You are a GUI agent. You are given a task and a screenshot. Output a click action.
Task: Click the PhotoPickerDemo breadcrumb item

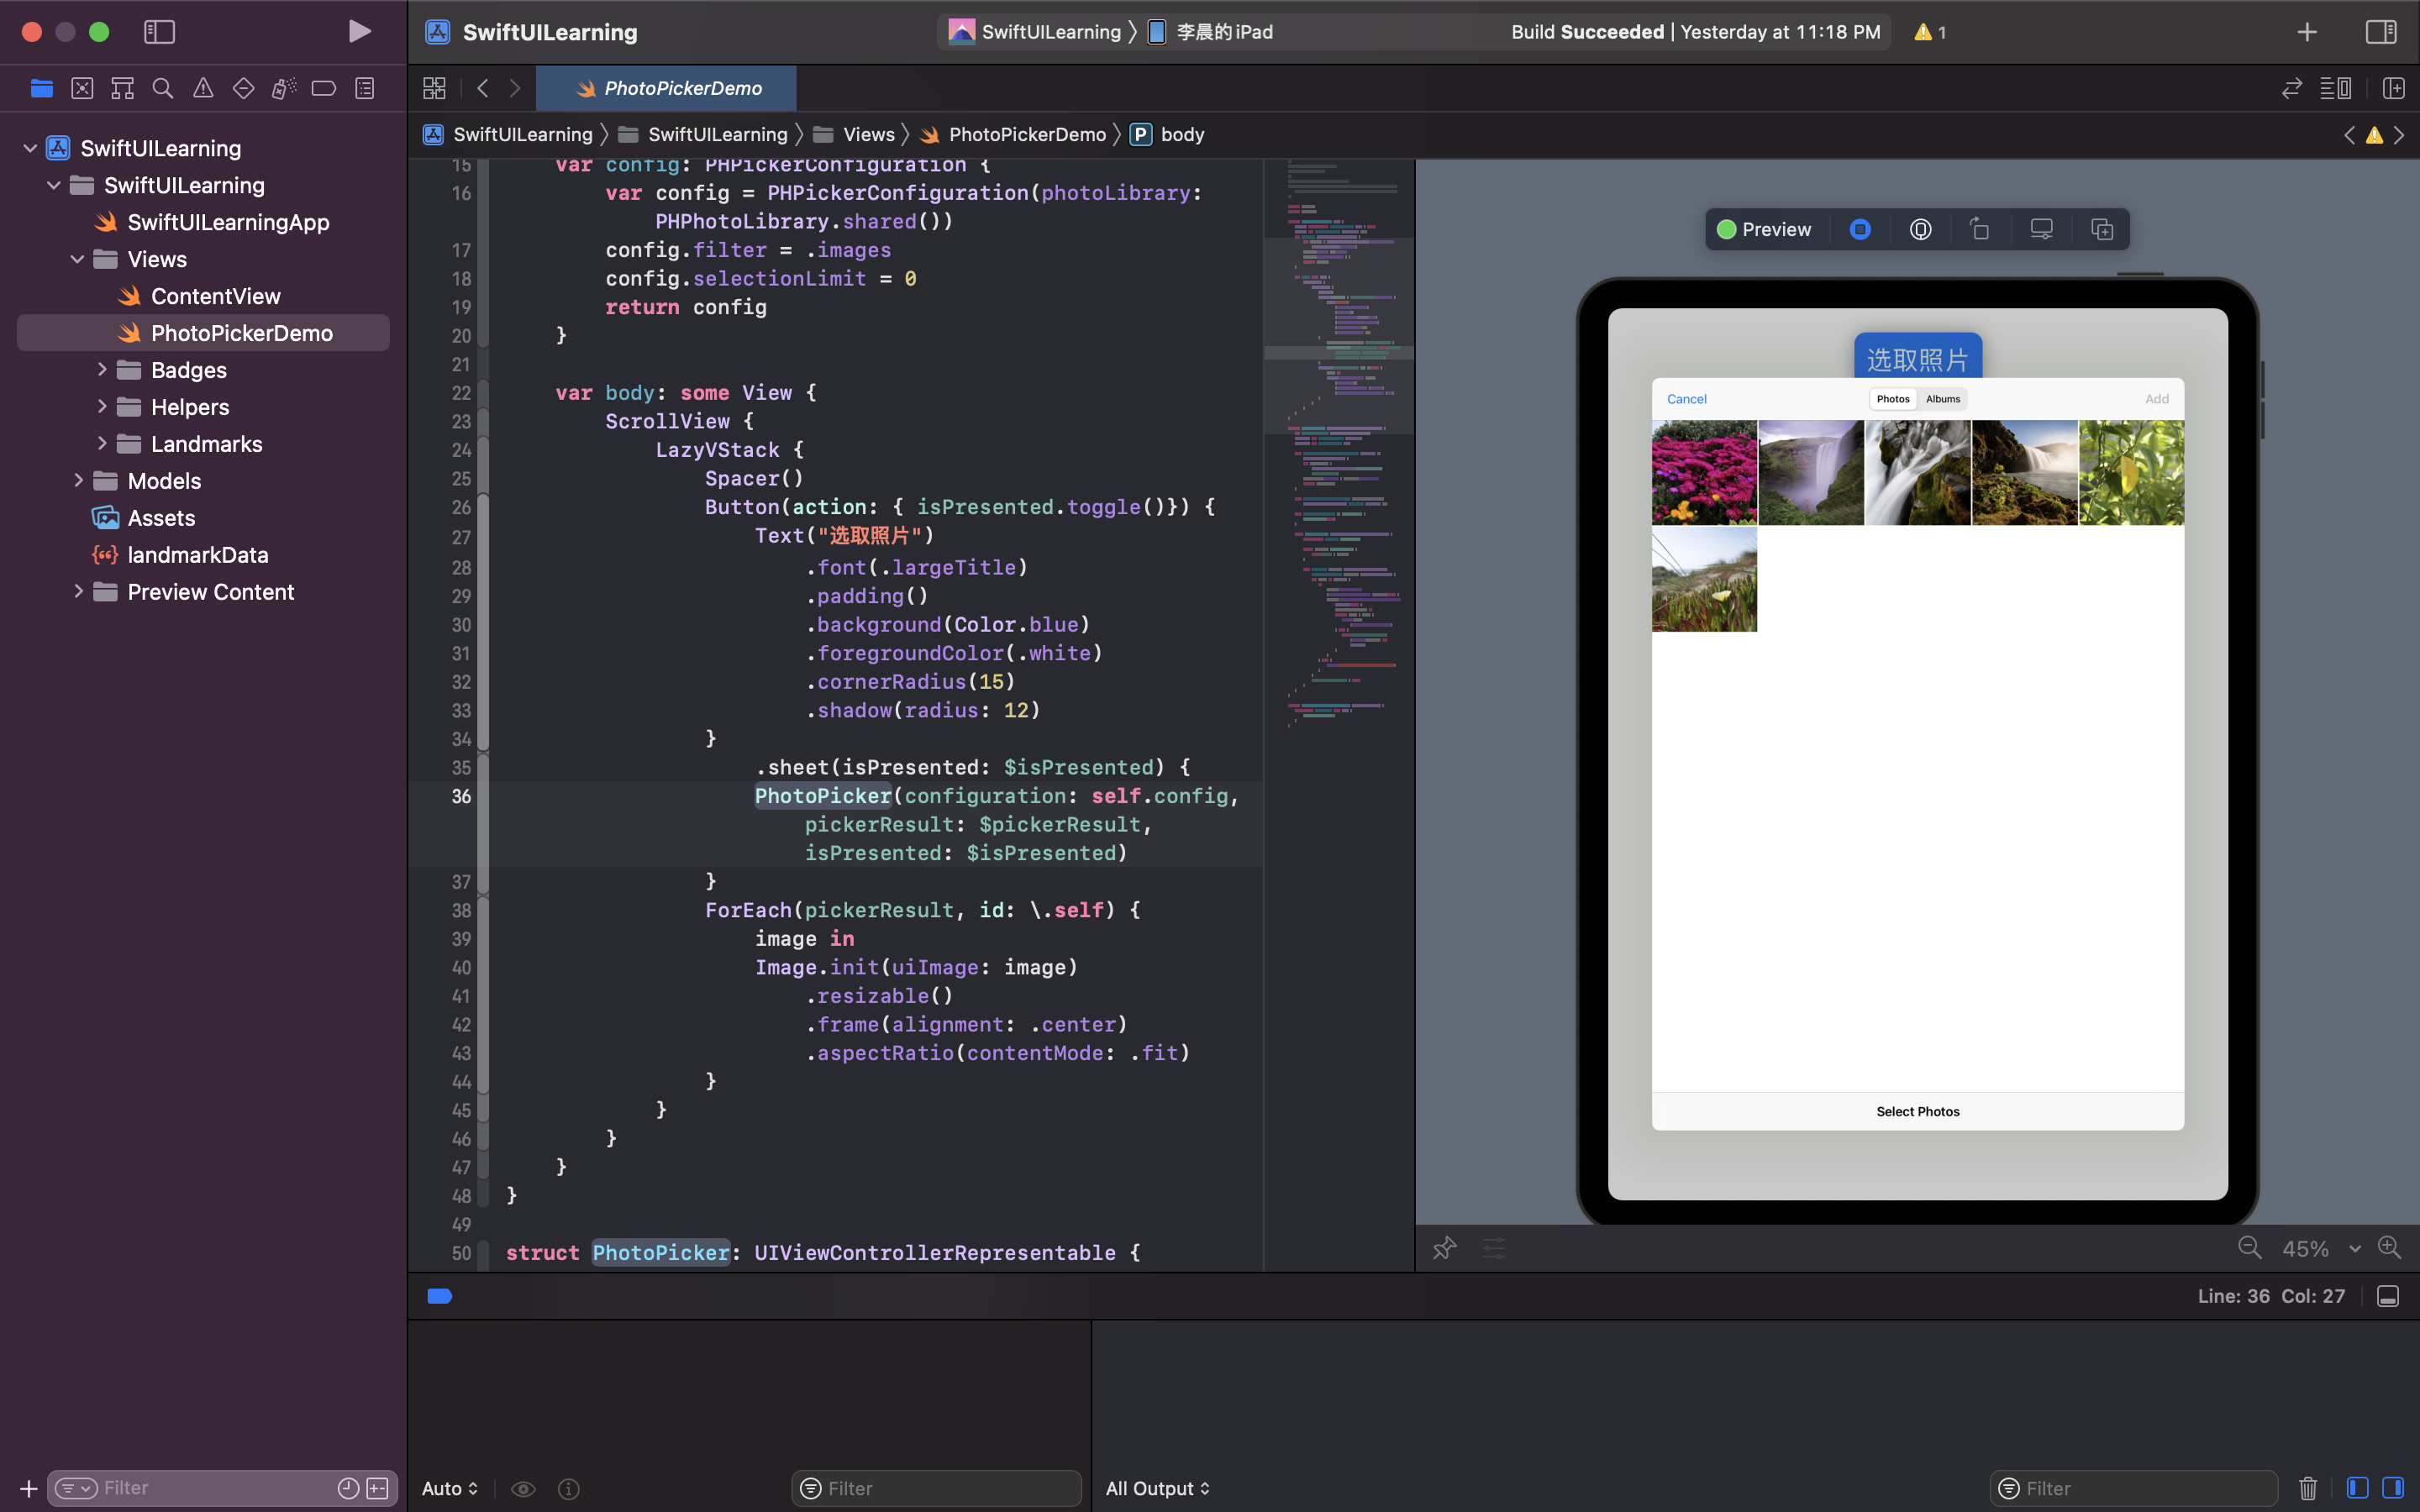1013,134
